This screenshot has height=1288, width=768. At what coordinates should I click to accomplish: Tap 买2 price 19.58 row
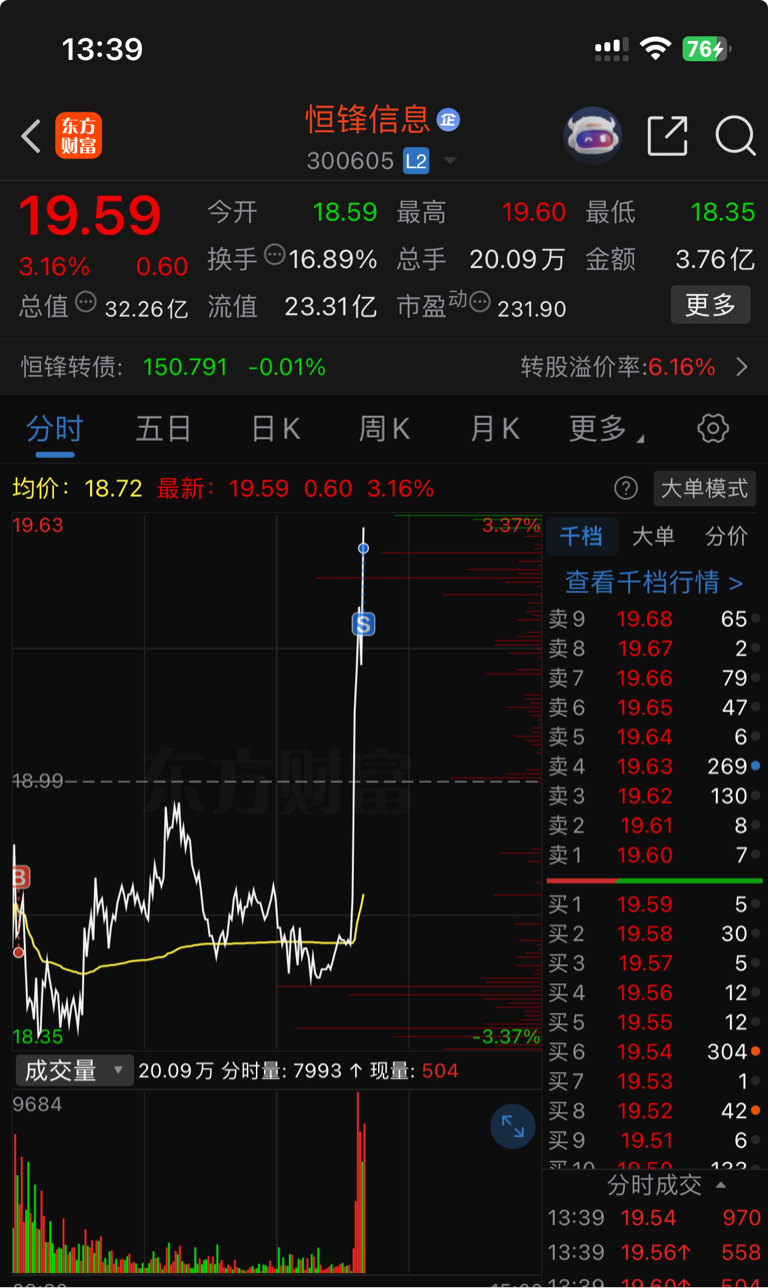(655, 934)
